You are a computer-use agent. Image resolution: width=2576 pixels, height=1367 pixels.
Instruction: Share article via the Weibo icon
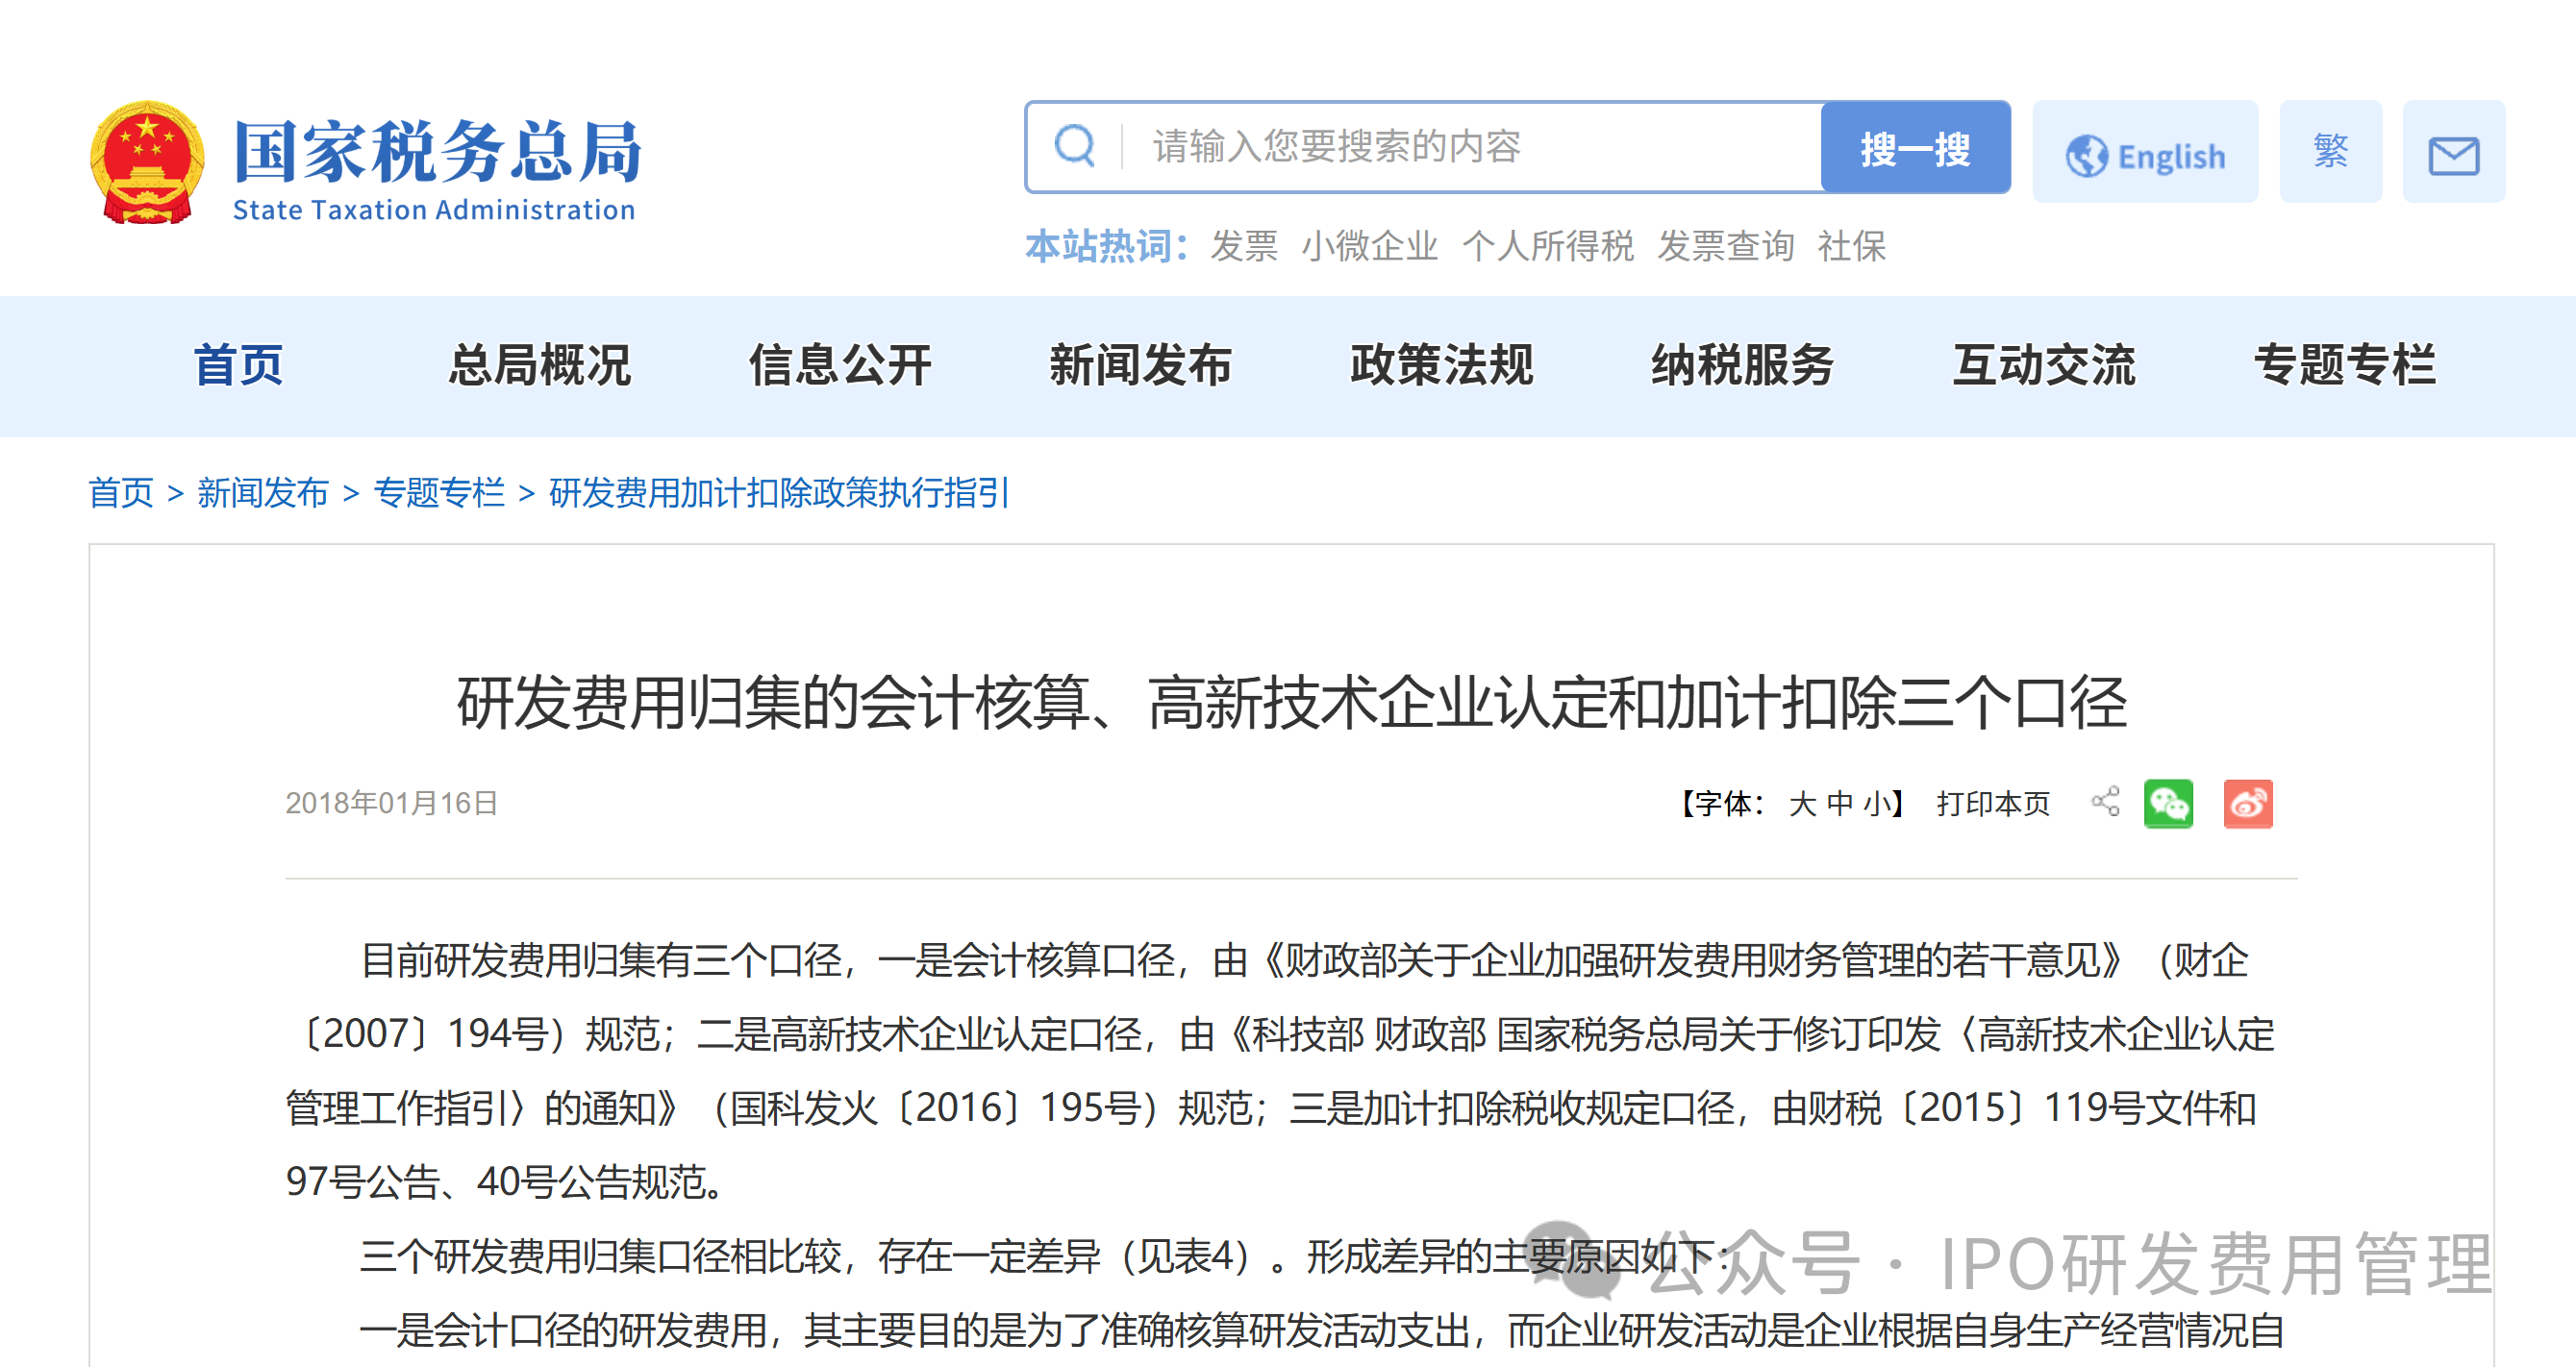point(2248,804)
